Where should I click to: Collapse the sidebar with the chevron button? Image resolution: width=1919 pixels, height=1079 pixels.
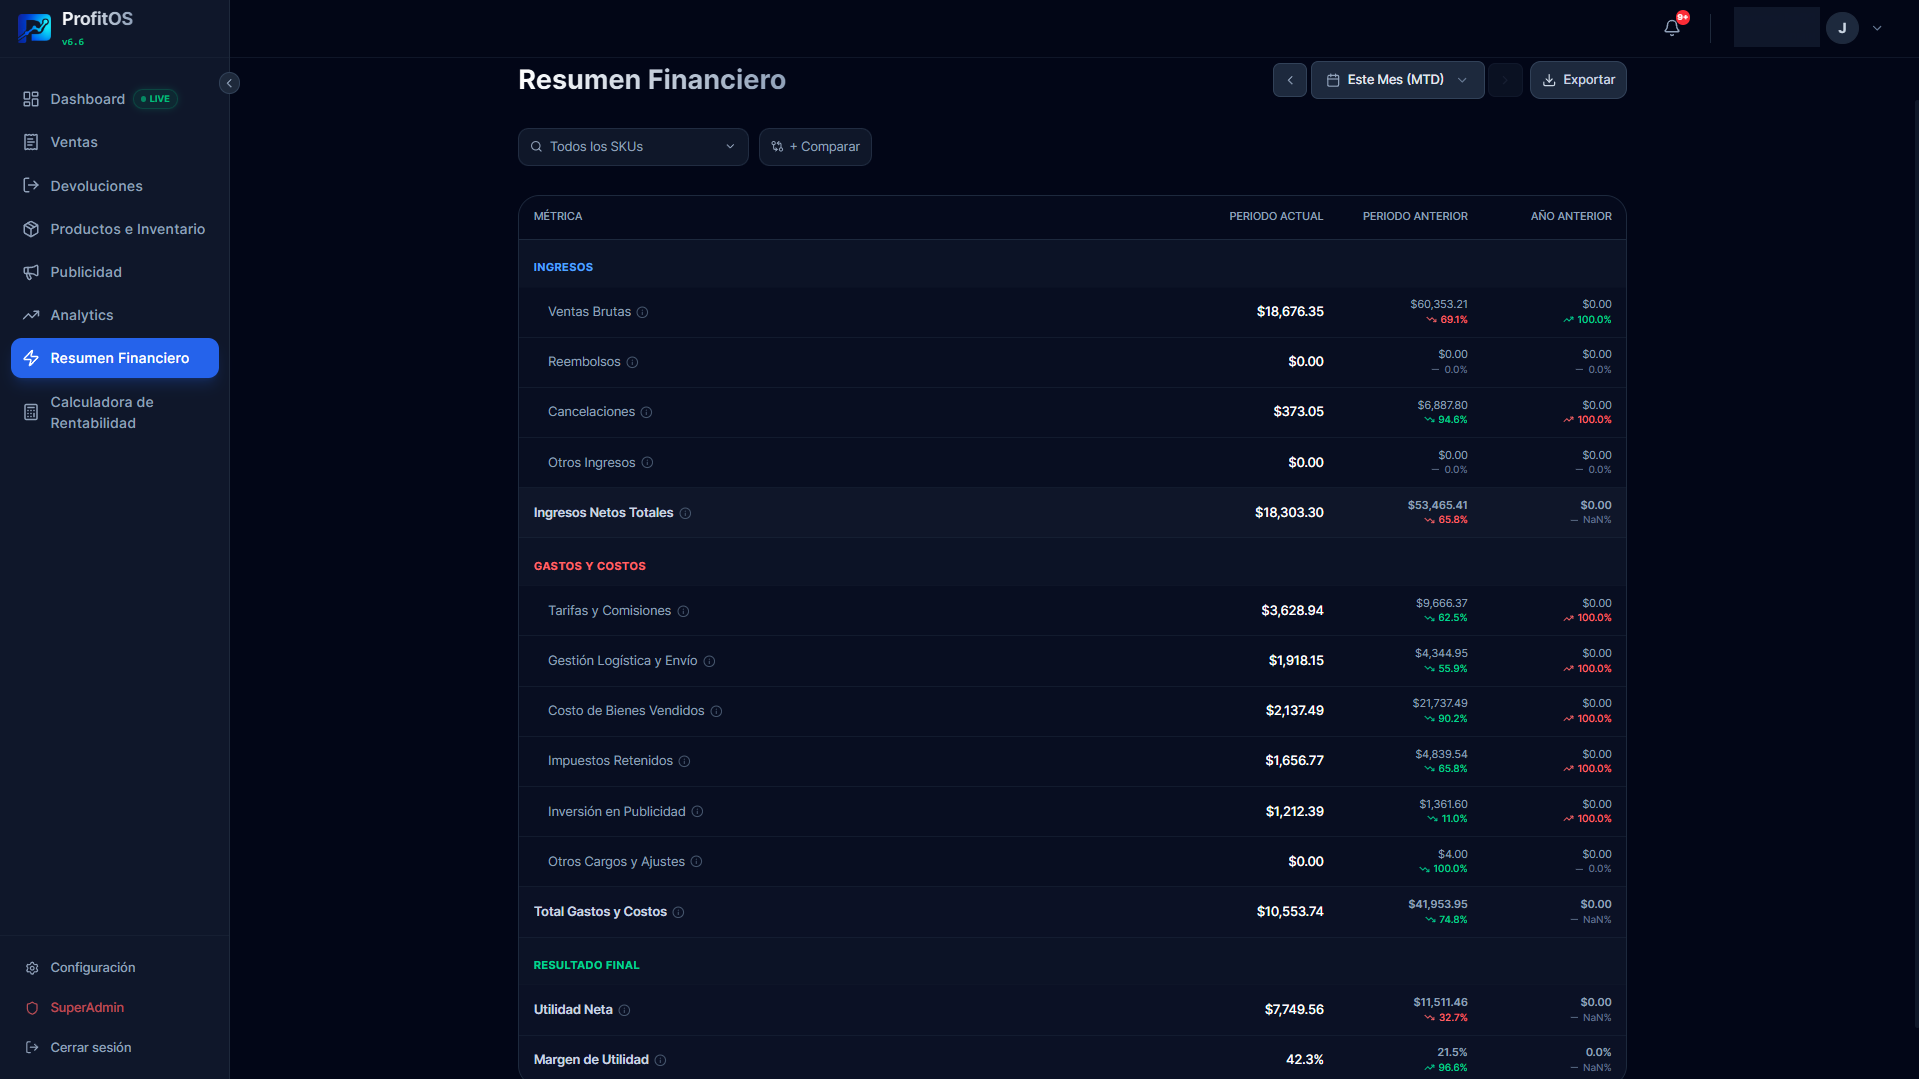pos(229,83)
